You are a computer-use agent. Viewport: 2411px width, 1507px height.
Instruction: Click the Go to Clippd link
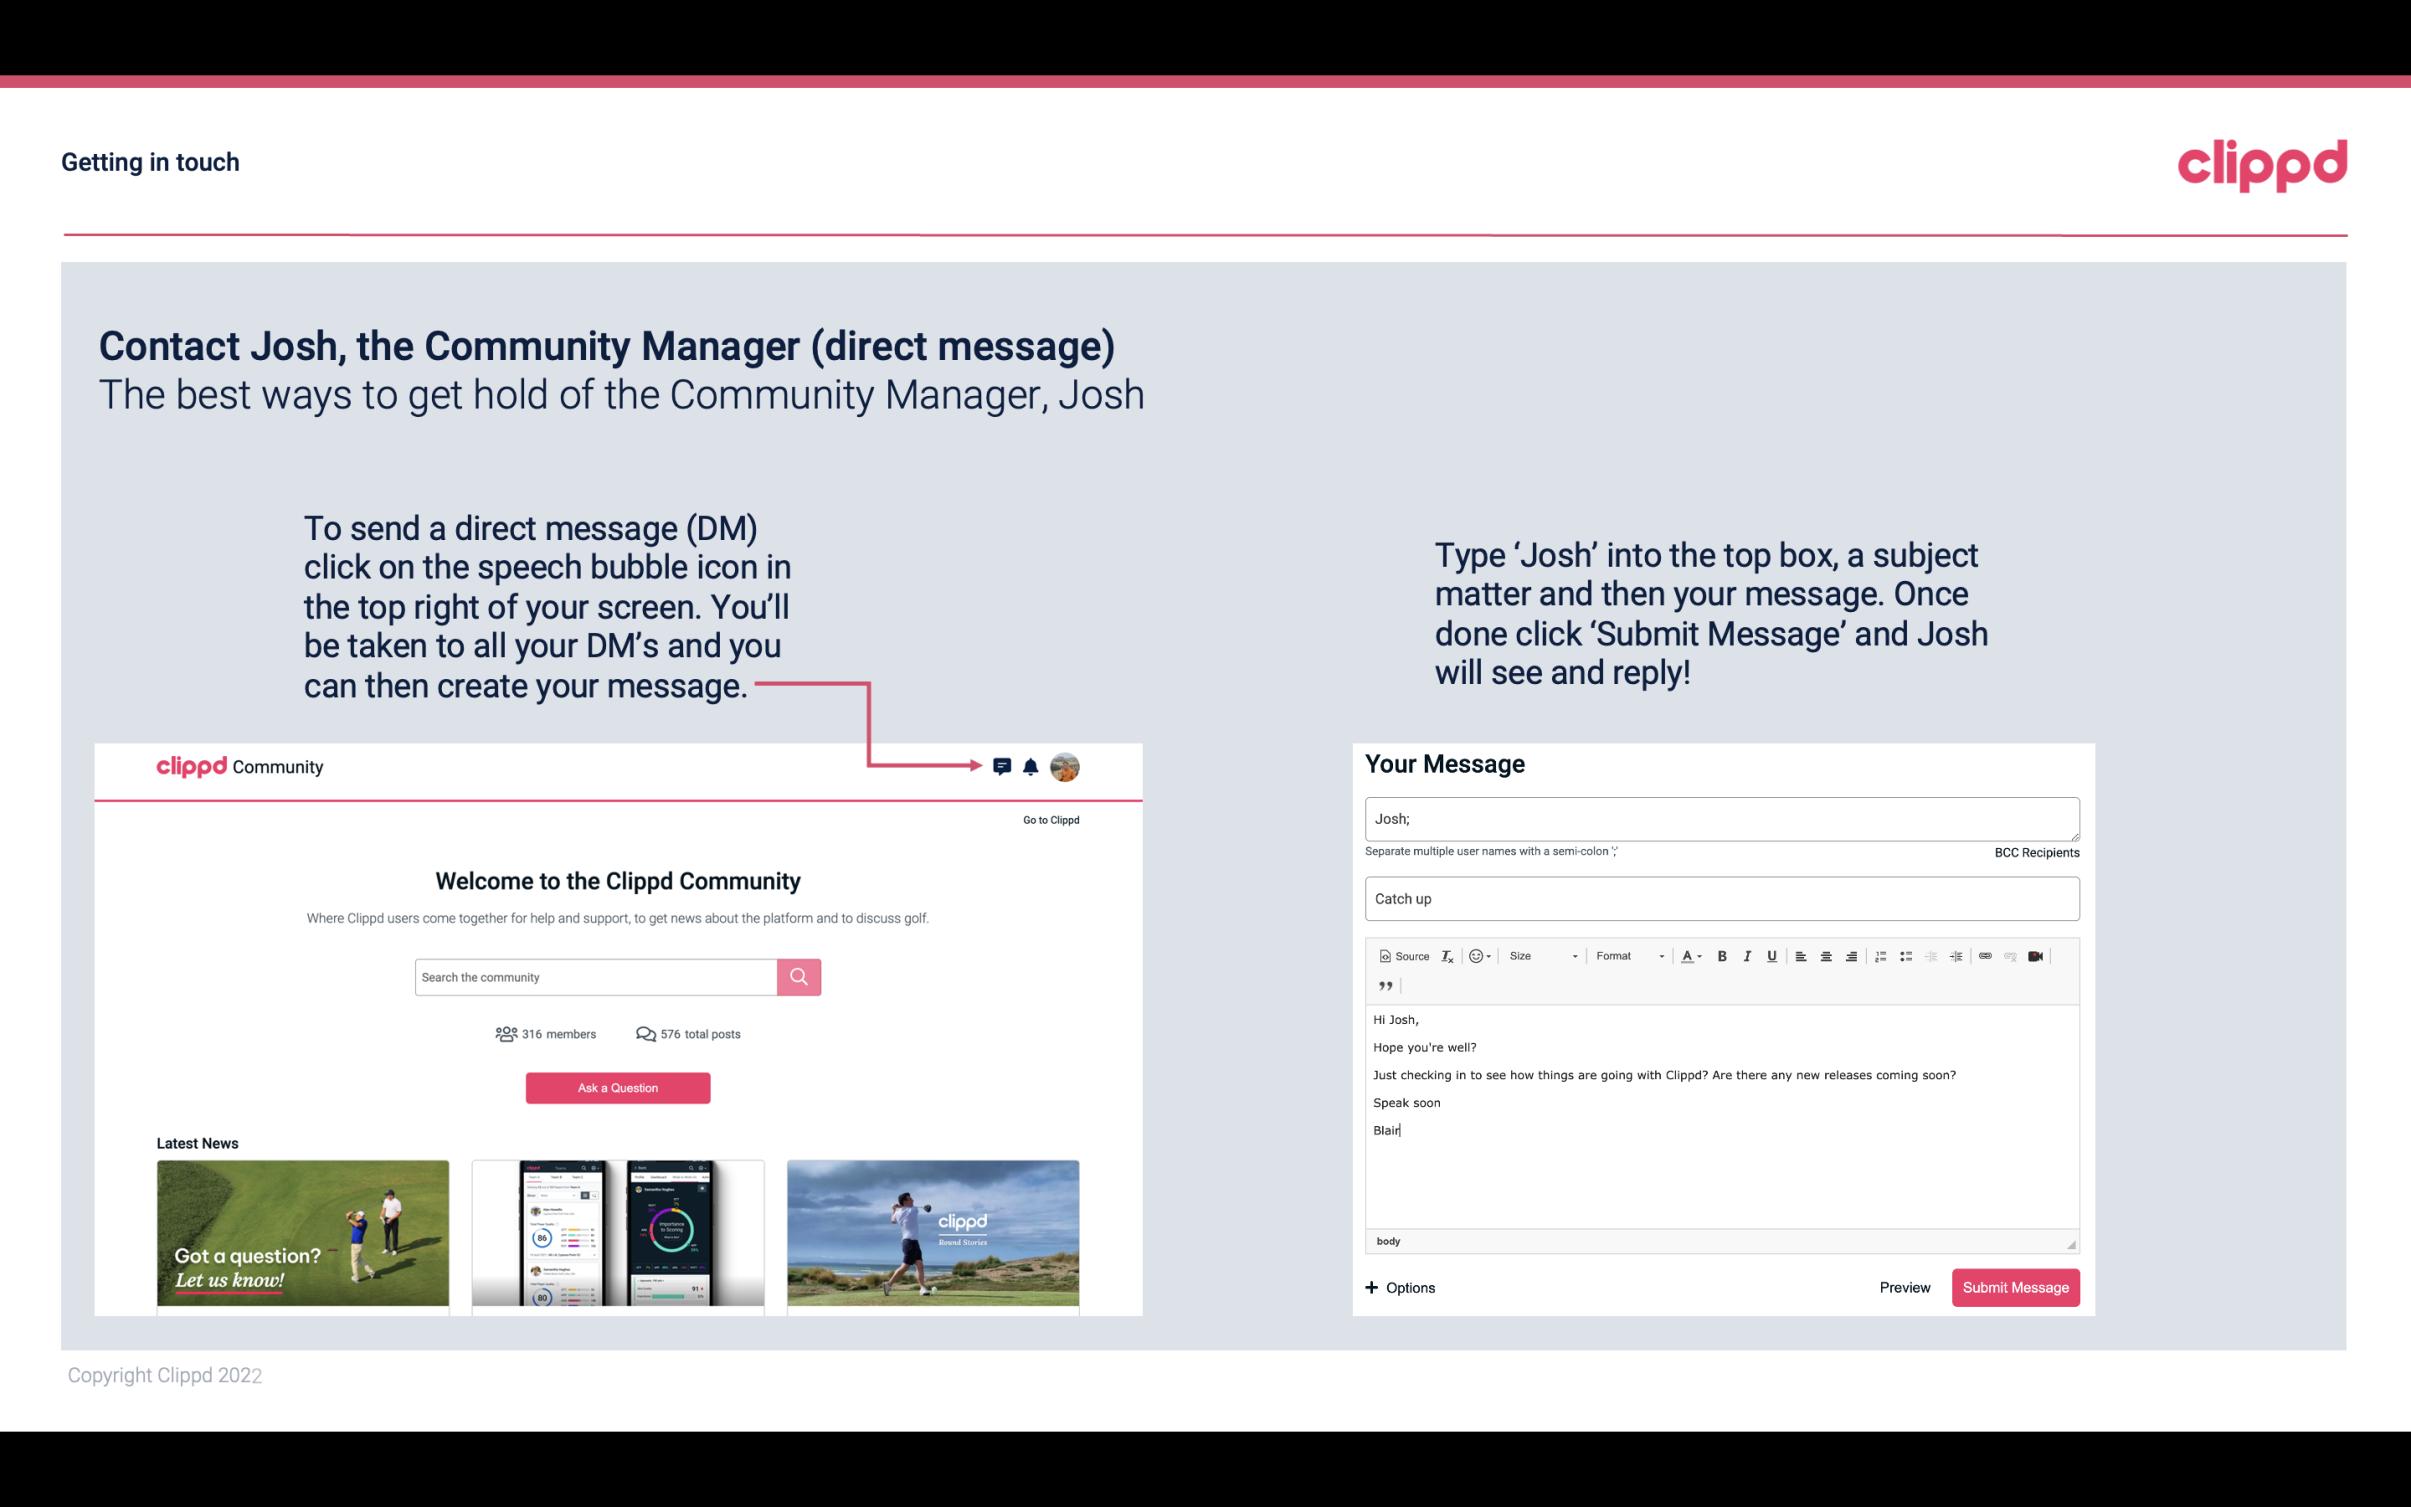[x=1048, y=819]
